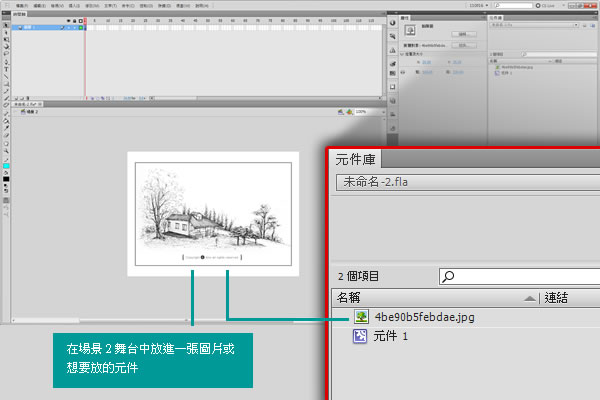This screenshot has width=600, height=400.
Task: Click the width value in Properties
Action: [x=427, y=72]
